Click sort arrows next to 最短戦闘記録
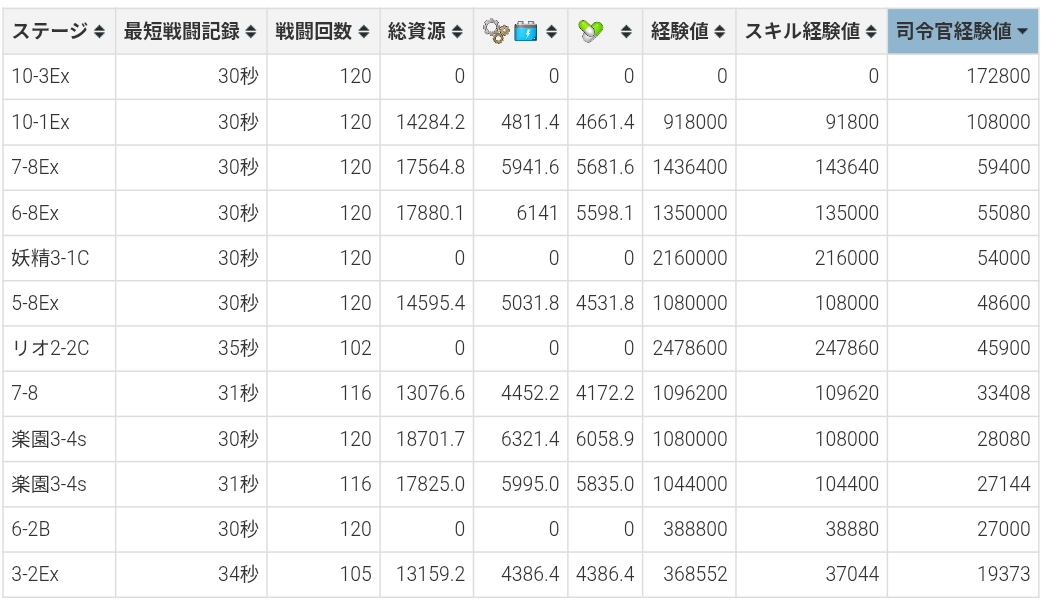This screenshot has height=604, width=1046. 250,32
